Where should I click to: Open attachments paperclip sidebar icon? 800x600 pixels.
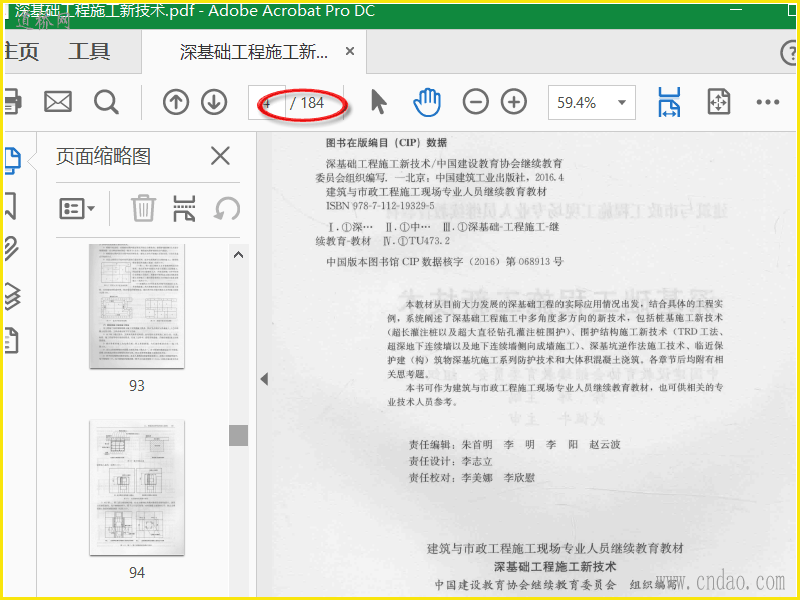coord(12,248)
